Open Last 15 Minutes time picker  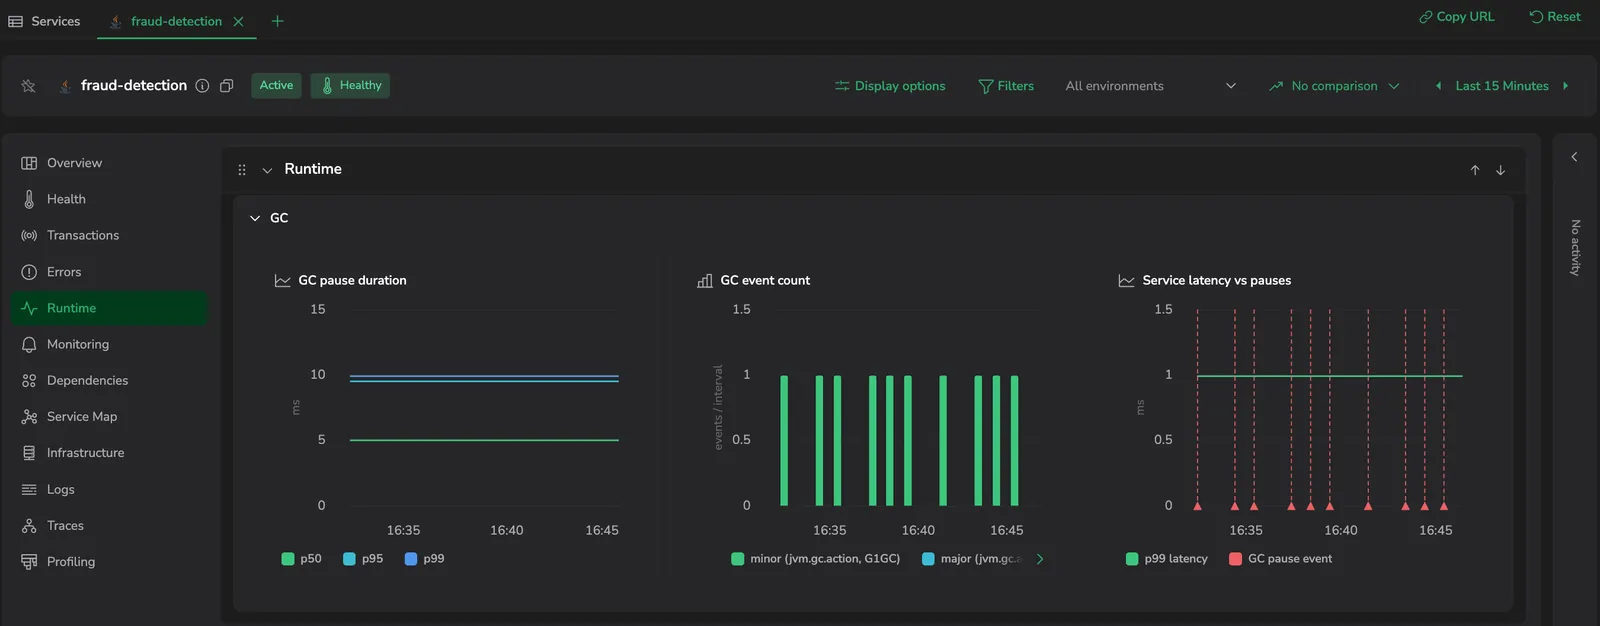1502,86
